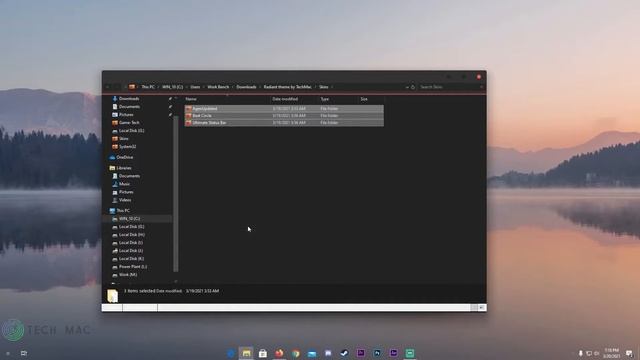Open address bar history dropdown
Image resolution: width=640 pixels, height=360 pixels.
coord(407,87)
